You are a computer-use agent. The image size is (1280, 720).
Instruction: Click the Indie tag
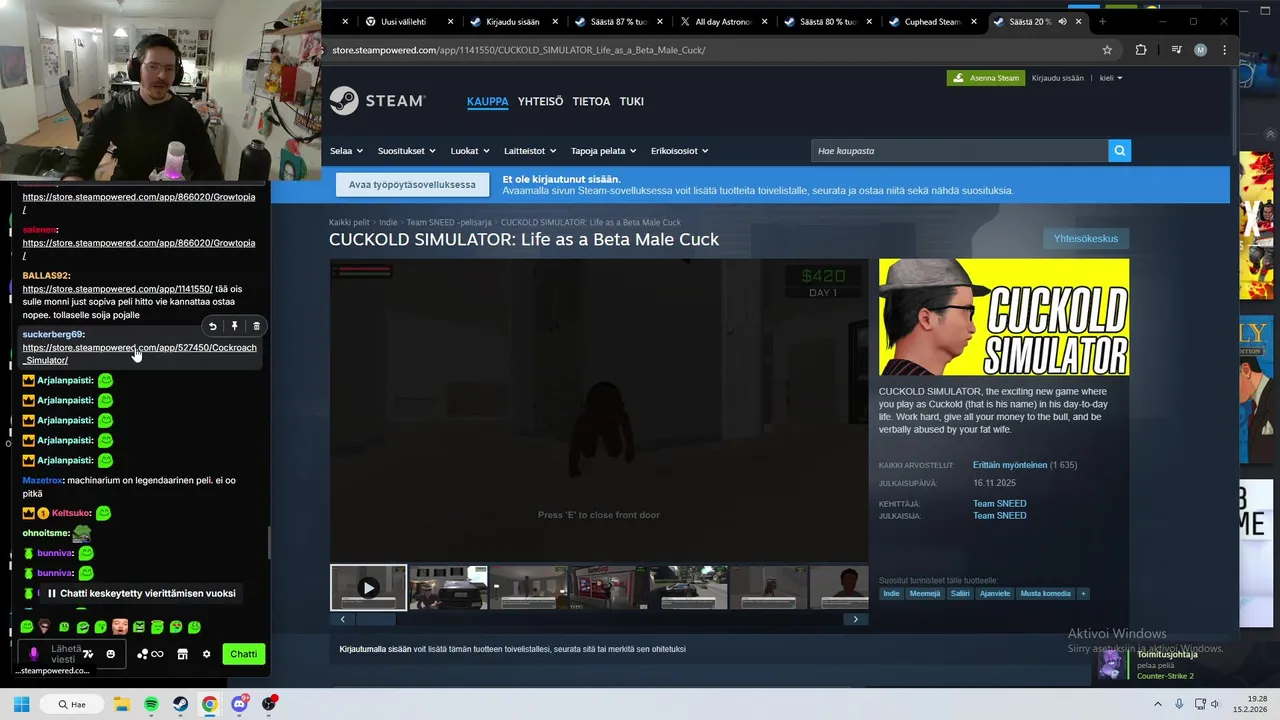click(x=891, y=594)
